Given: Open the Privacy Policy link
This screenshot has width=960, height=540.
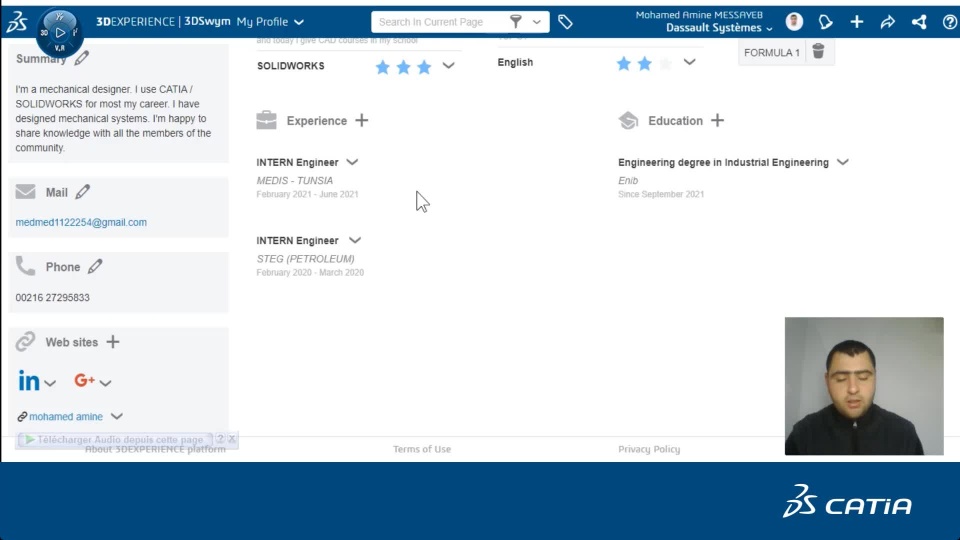Looking at the screenshot, I should click(649, 449).
